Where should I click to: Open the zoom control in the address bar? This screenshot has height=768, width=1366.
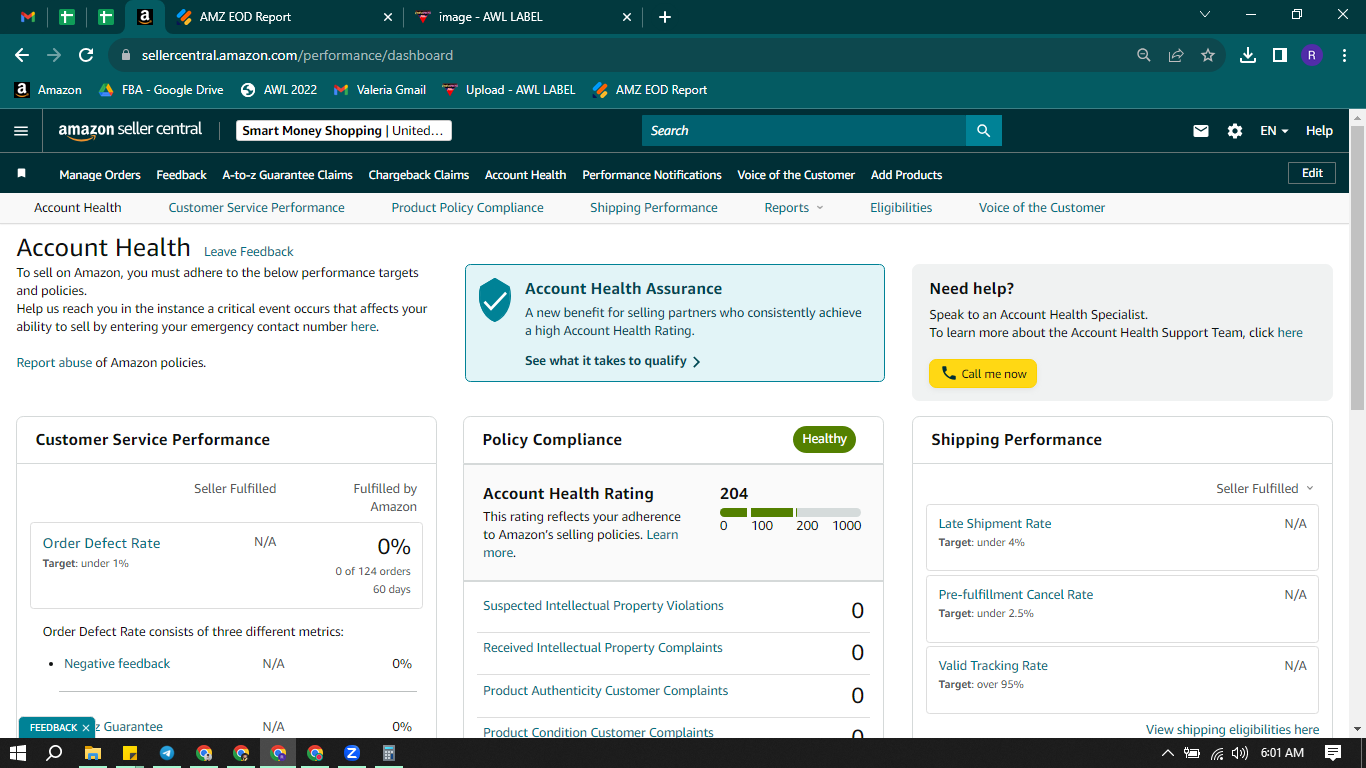tap(1144, 56)
